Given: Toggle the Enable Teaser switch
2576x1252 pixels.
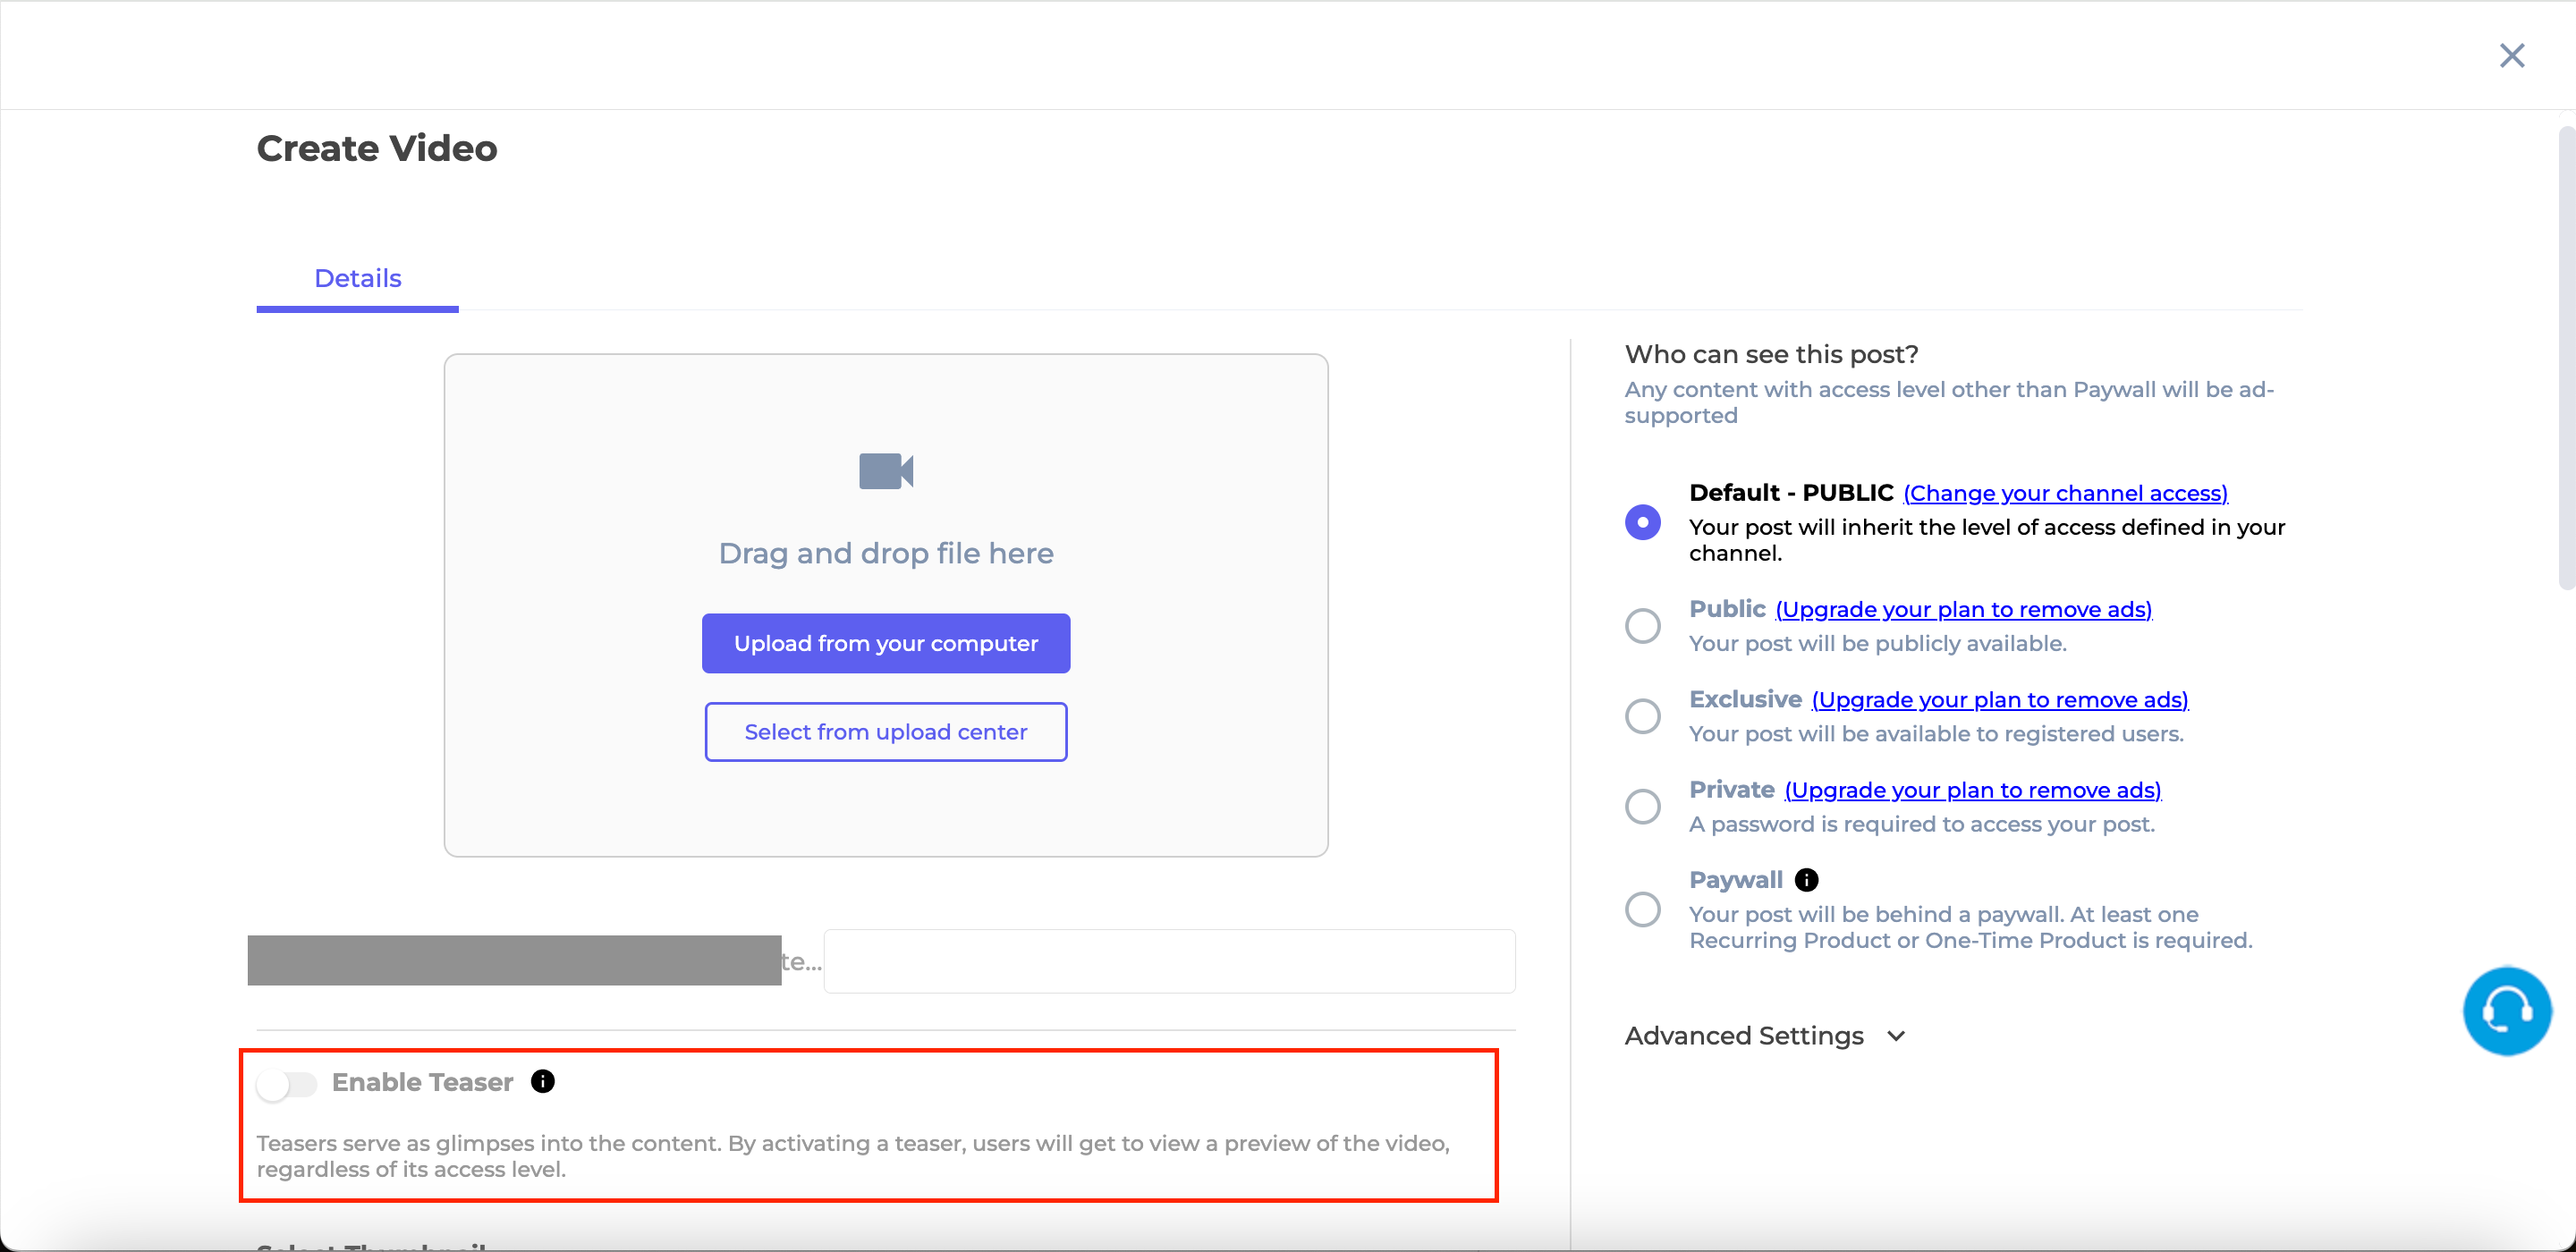Looking at the screenshot, I should click(287, 1081).
